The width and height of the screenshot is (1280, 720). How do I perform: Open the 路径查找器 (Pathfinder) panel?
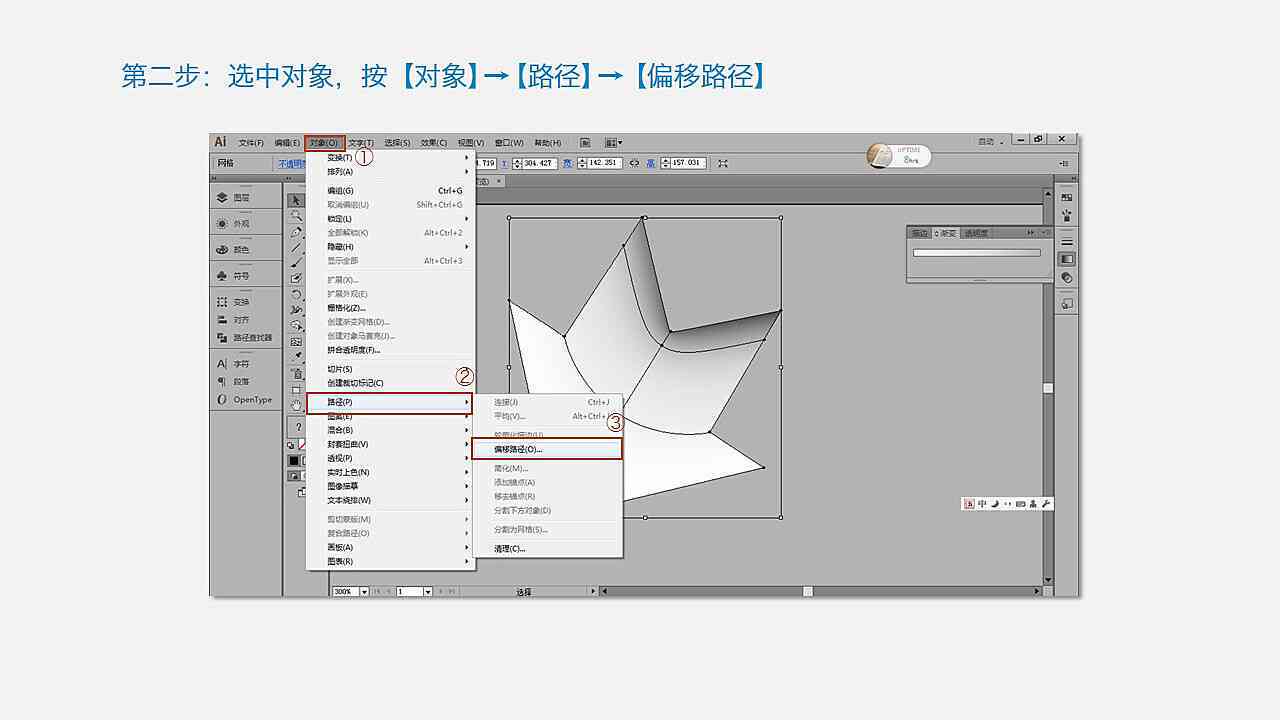(x=244, y=338)
